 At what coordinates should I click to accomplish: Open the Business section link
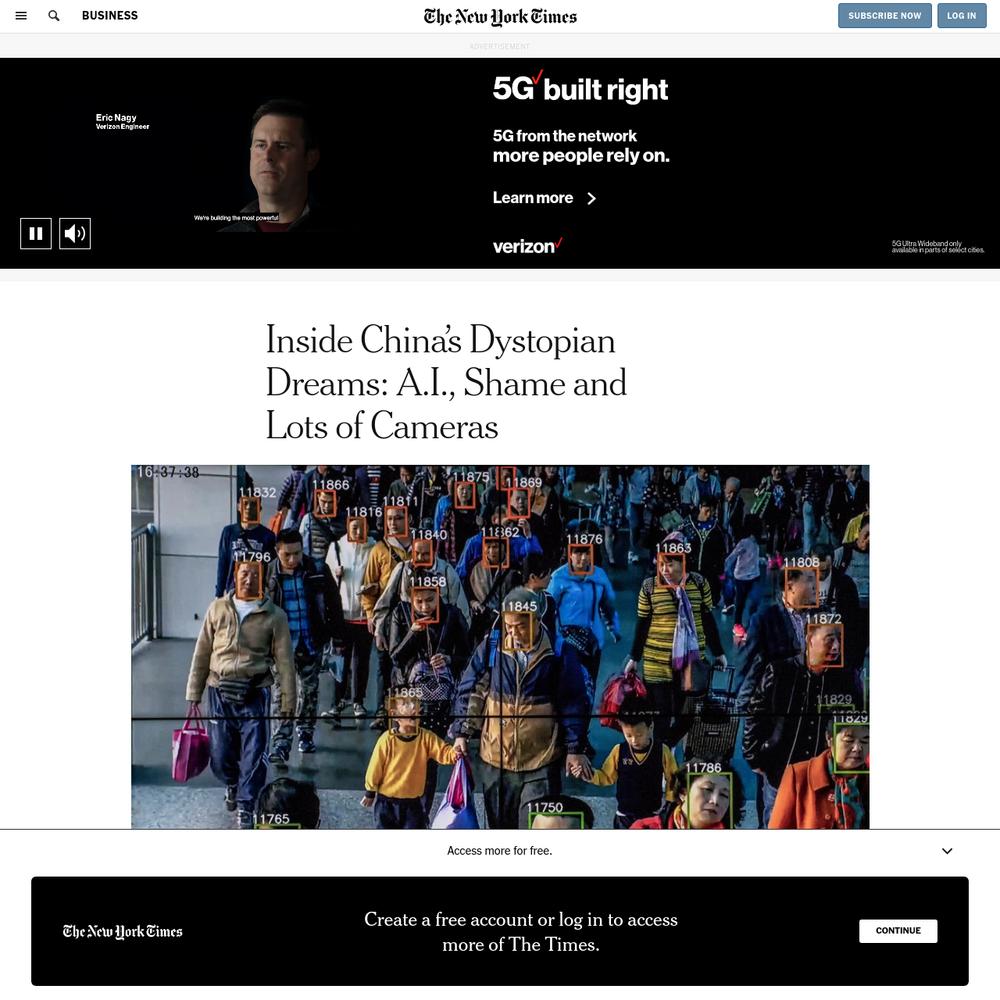pyautogui.click(x=110, y=15)
